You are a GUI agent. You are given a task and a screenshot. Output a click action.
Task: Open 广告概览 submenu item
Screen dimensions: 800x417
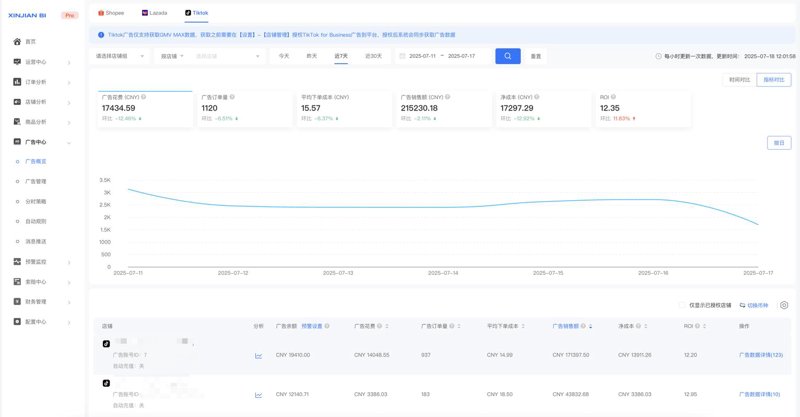click(36, 161)
